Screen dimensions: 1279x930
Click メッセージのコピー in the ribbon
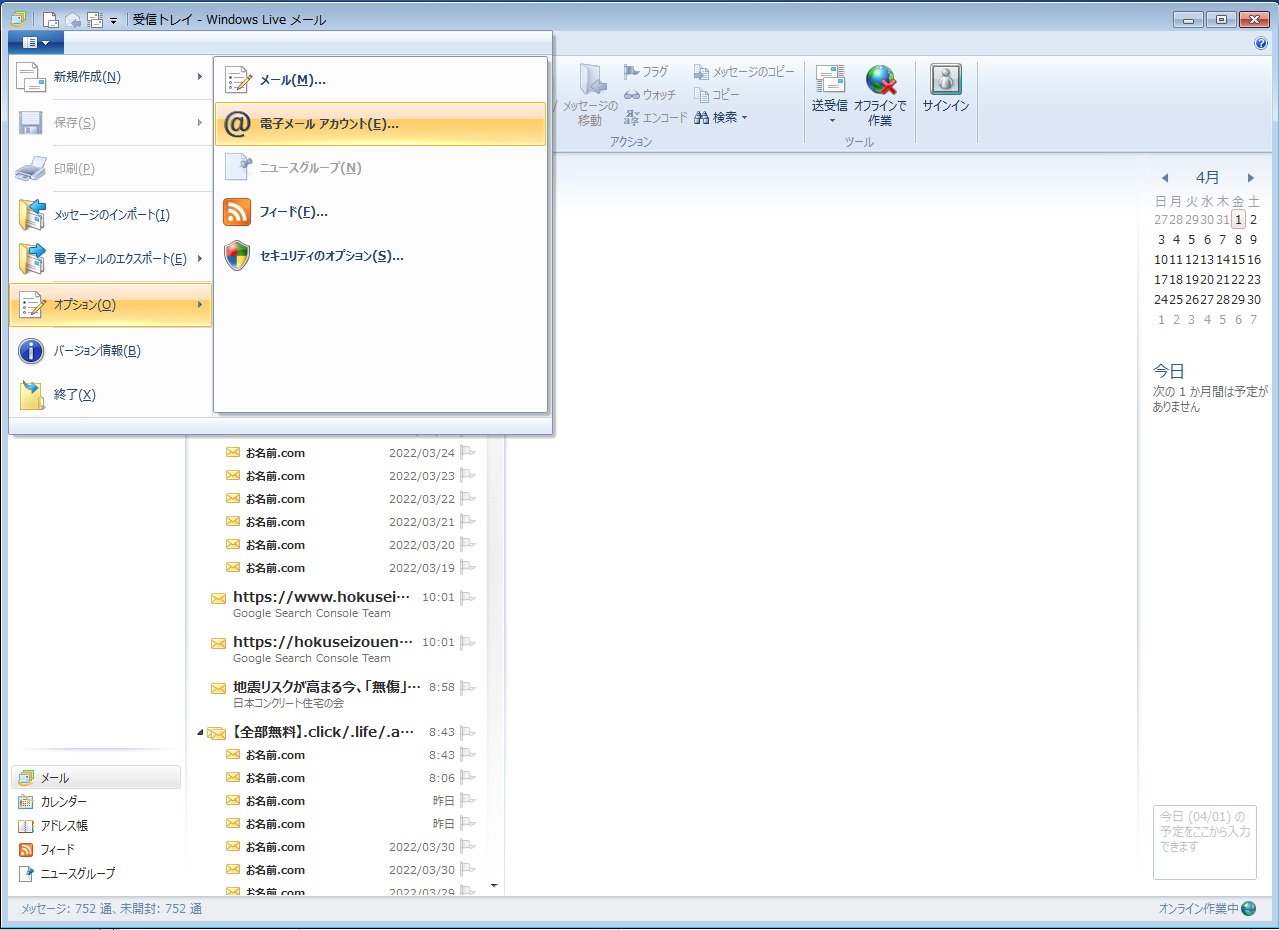pos(744,72)
